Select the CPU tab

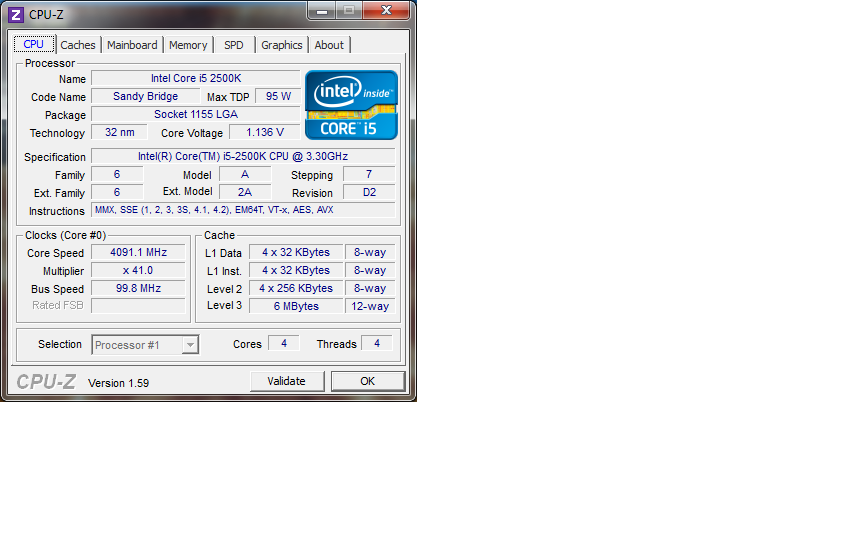pos(34,44)
